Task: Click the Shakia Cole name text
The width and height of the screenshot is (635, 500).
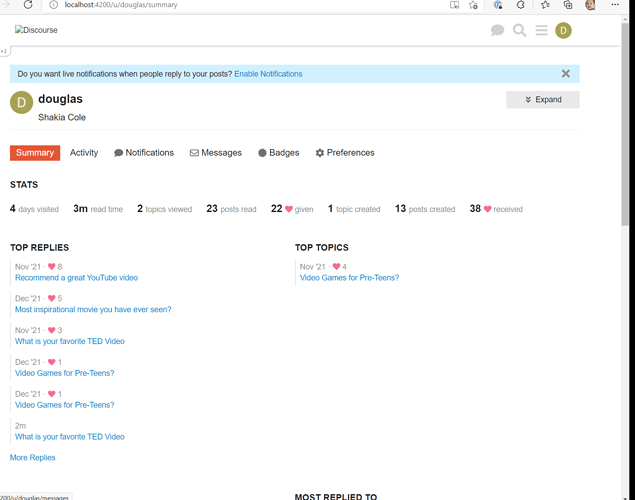Action: [62, 117]
